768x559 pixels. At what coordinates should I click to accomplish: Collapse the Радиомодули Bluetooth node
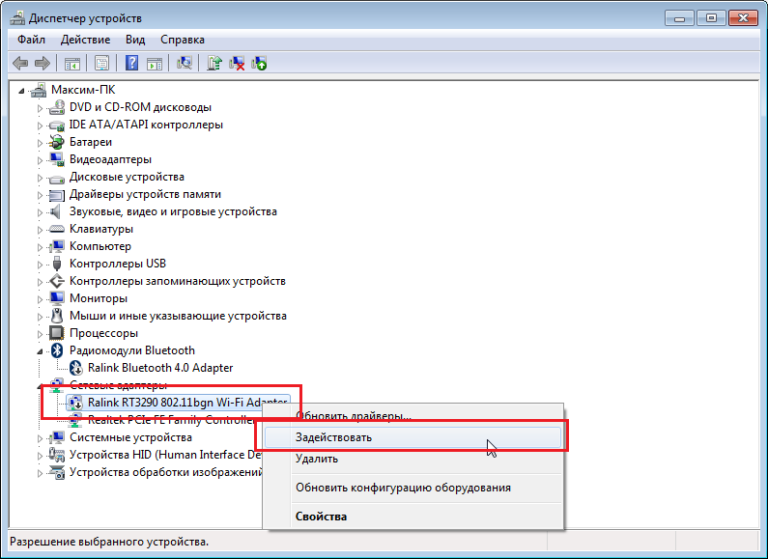(41, 351)
